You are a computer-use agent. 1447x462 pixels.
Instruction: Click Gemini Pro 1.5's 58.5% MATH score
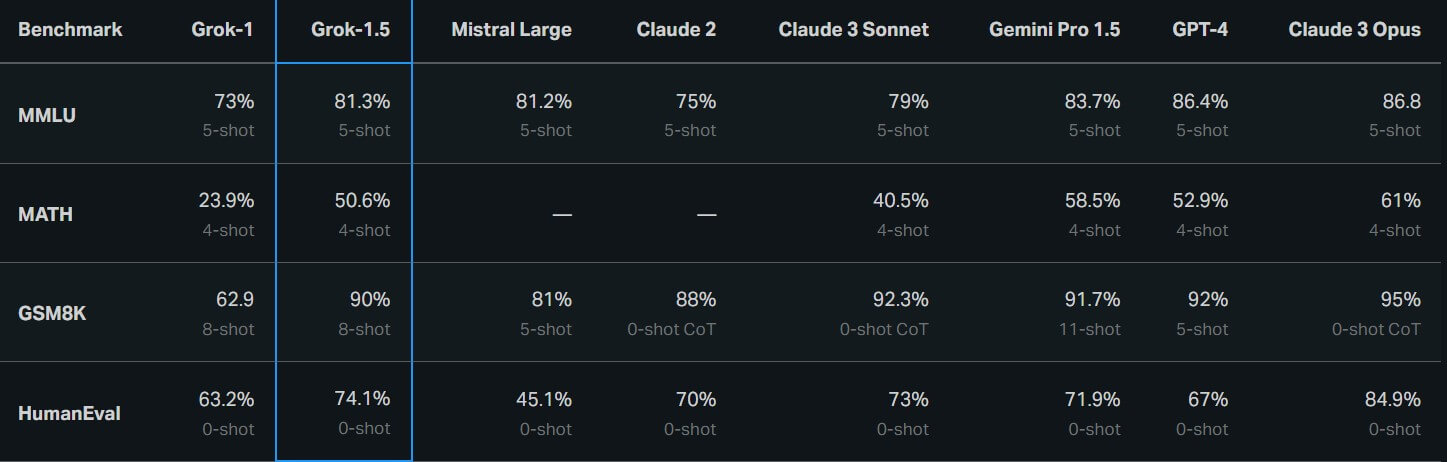coord(1093,200)
